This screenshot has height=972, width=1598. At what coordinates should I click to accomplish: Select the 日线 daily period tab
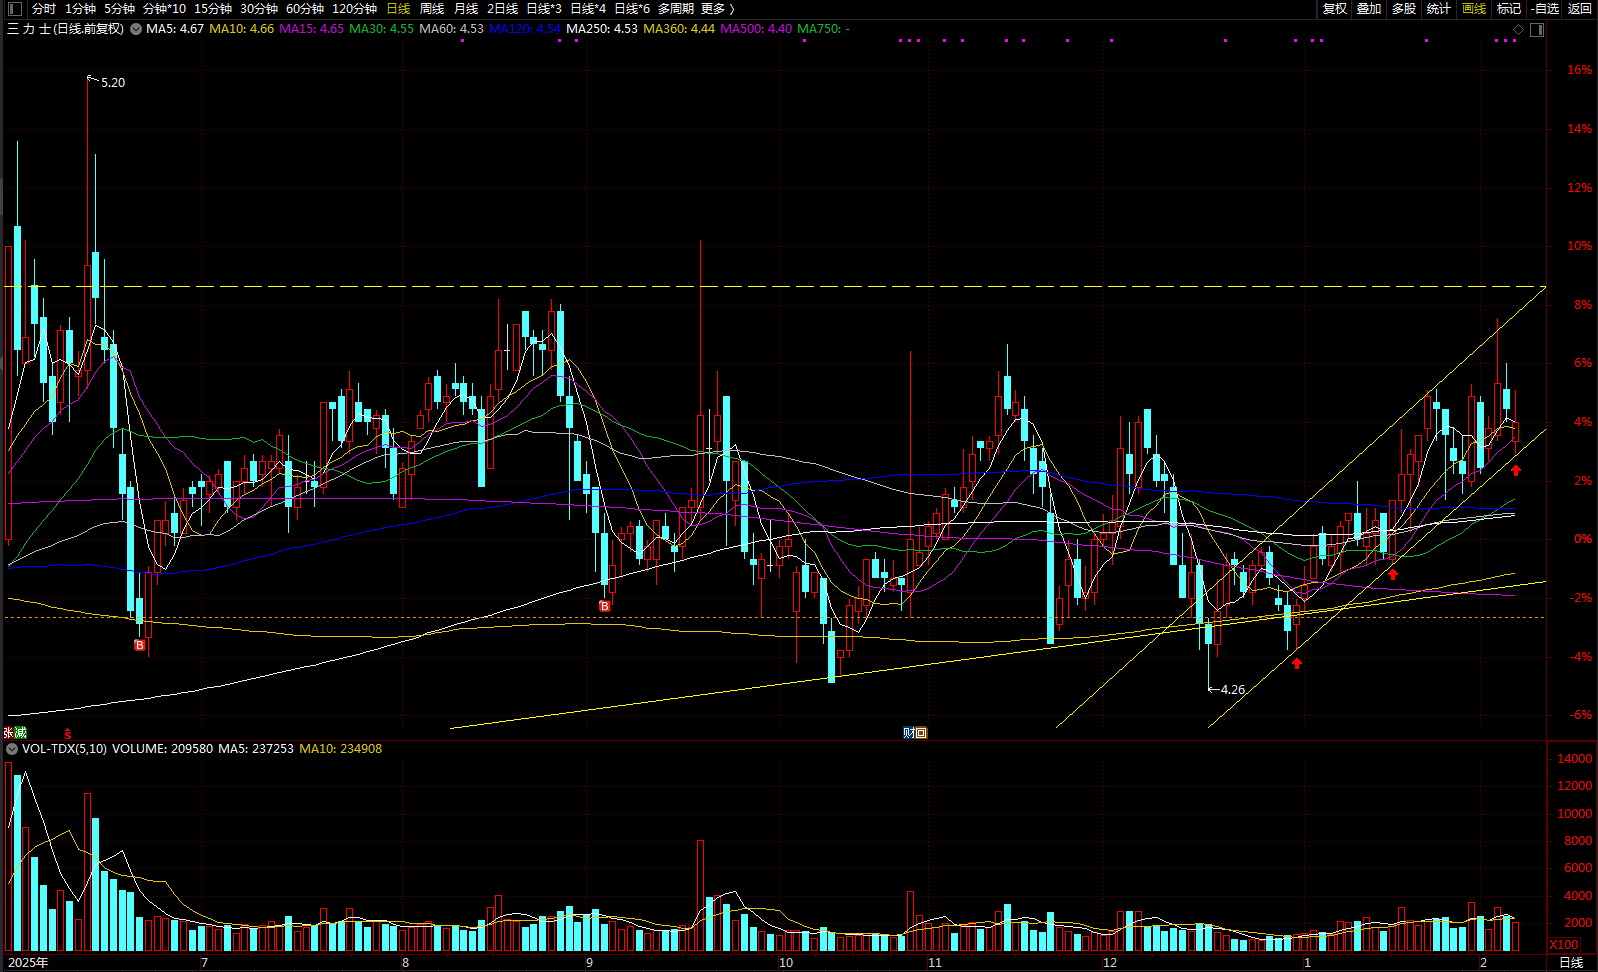point(398,8)
